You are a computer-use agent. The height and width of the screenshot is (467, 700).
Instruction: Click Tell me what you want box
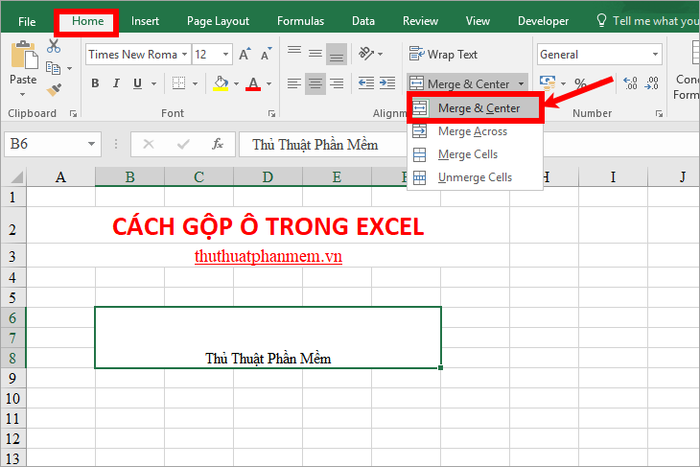click(x=647, y=21)
